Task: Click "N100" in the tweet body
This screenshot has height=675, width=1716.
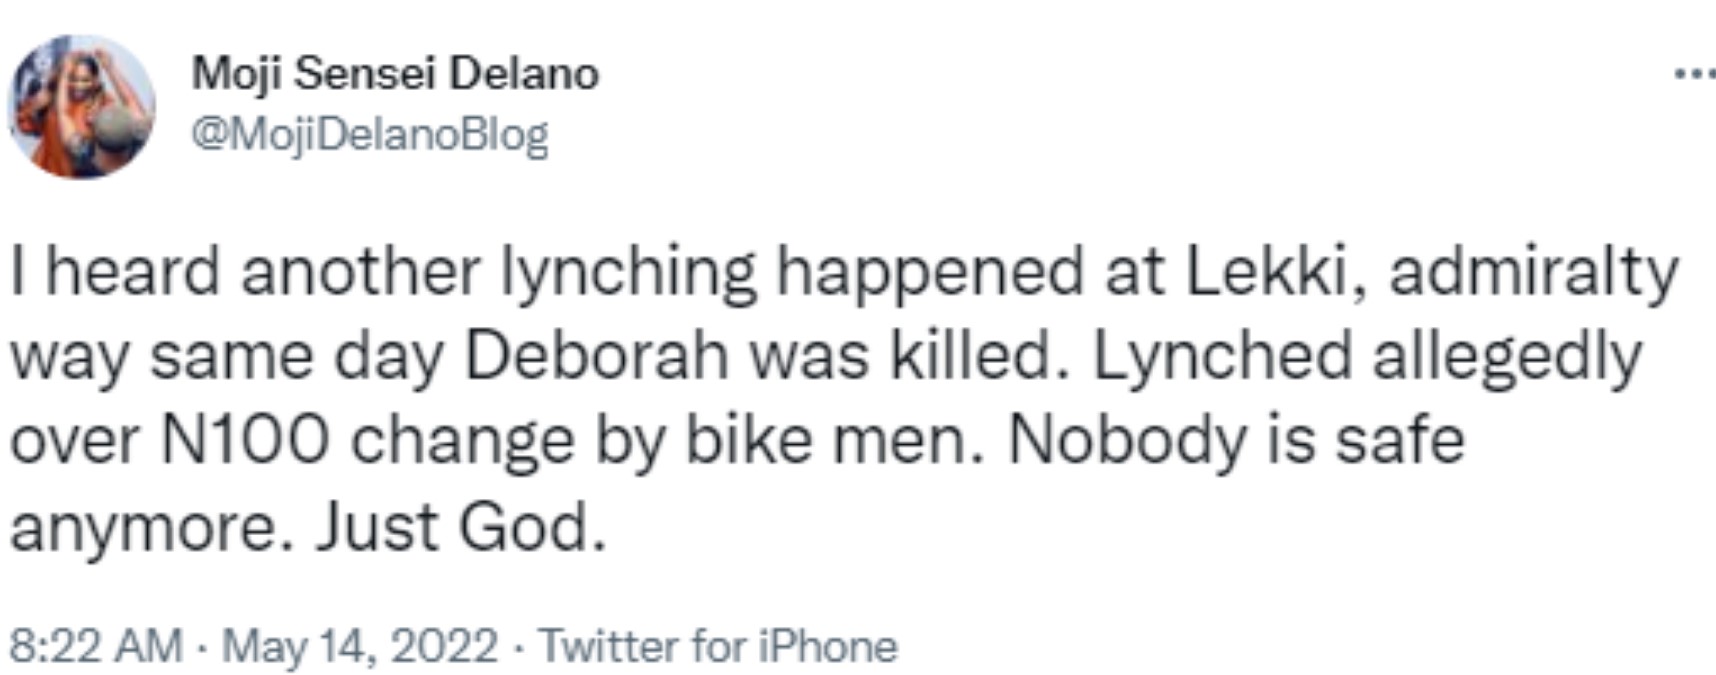Action: pyautogui.click(x=244, y=440)
